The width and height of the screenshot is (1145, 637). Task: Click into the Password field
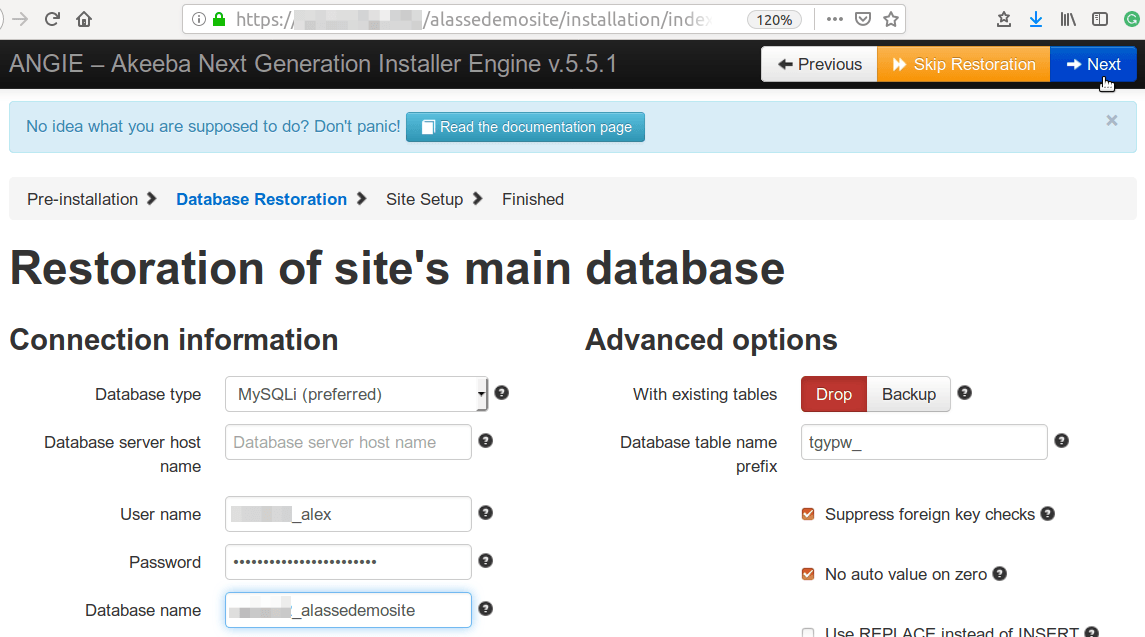[348, 562]
